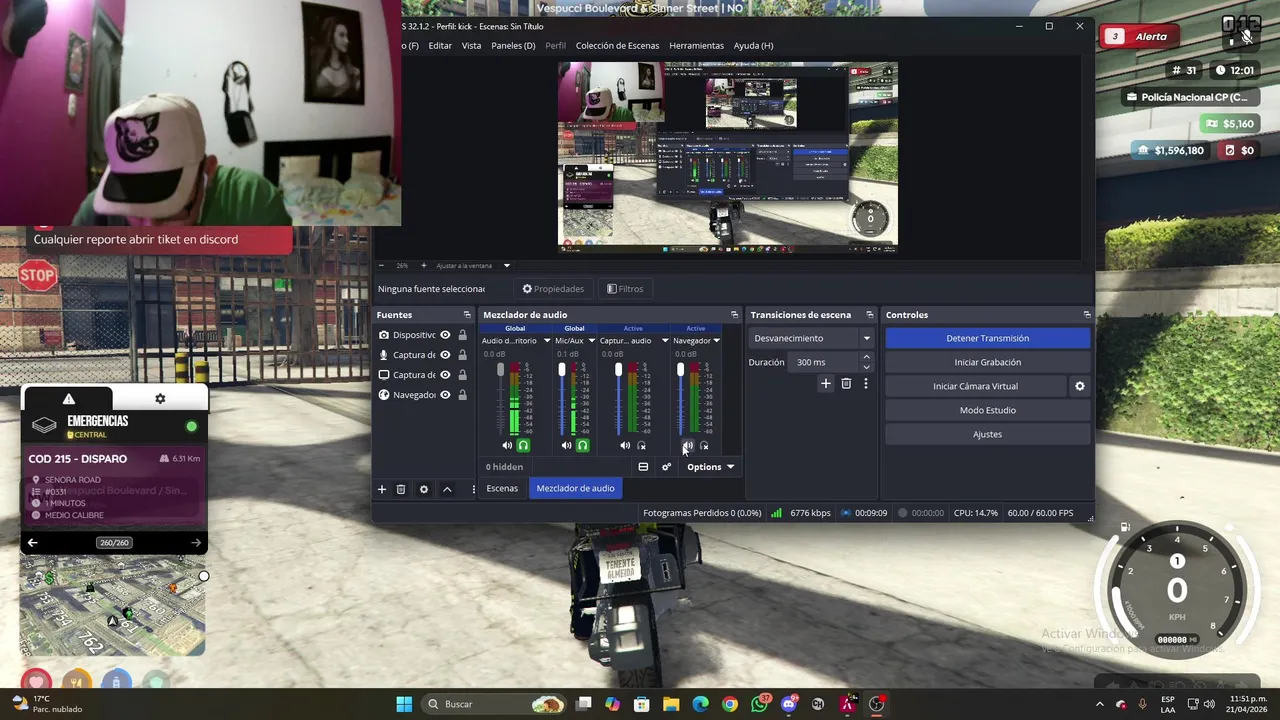
Task: Click the Mic/Aux volume fader
Action: tap(562, 370)
